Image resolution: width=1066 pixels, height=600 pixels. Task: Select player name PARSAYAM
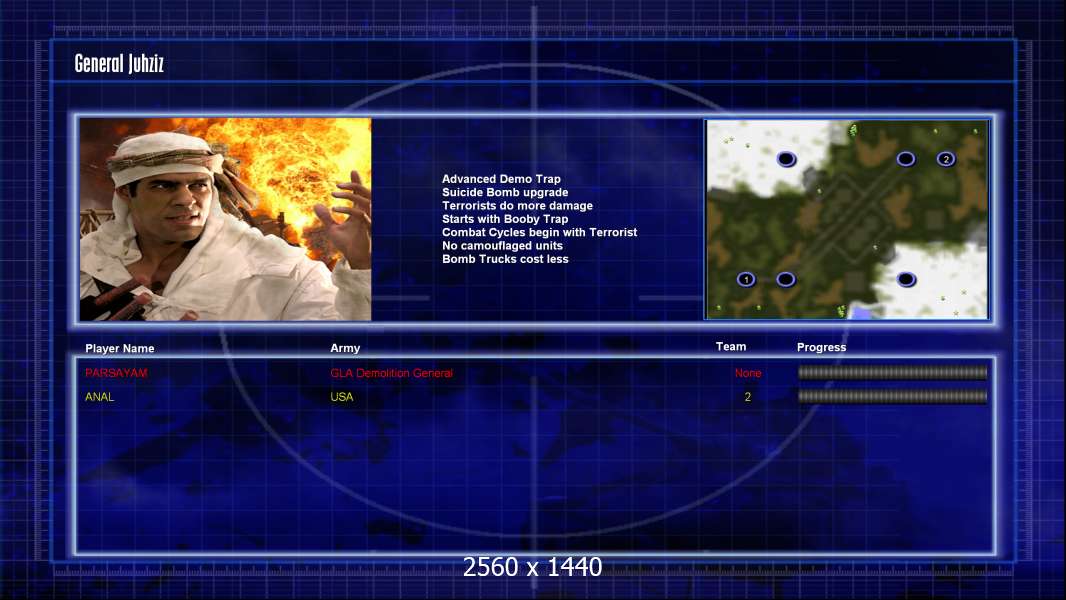(x=116, y=373)
